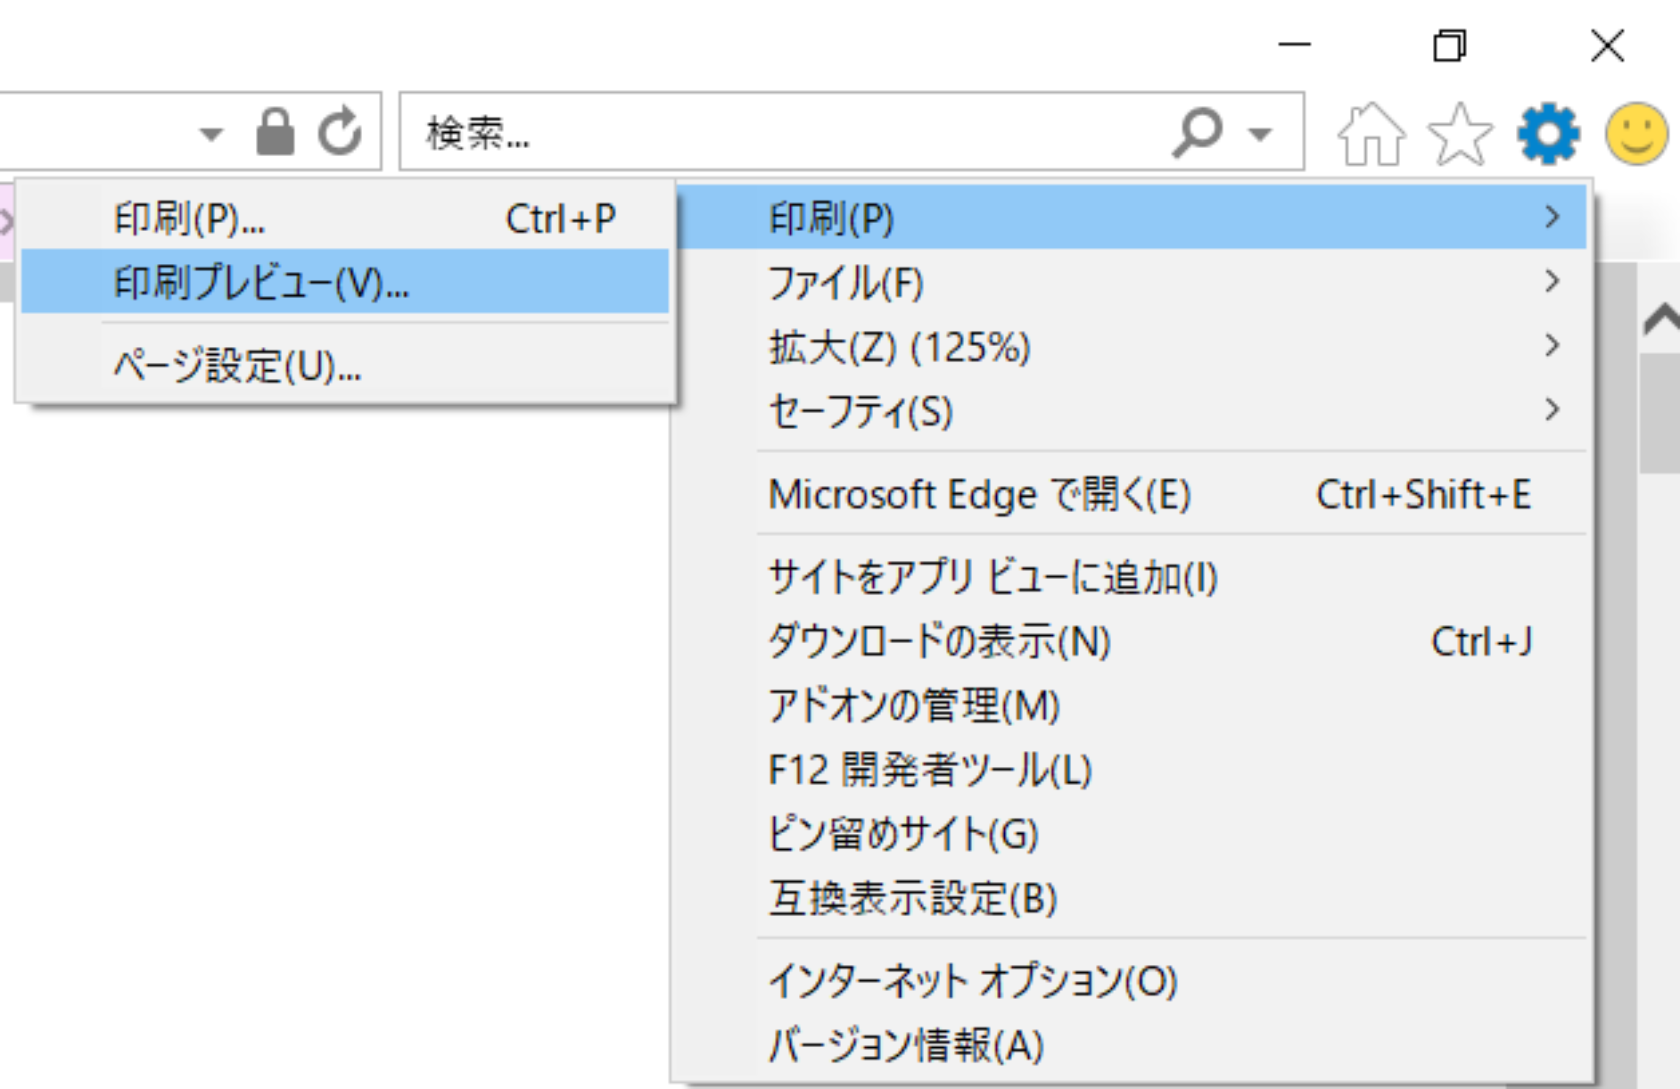
Task: Open インターネット オプション(O)
Action: click(x=1130, y=981)
